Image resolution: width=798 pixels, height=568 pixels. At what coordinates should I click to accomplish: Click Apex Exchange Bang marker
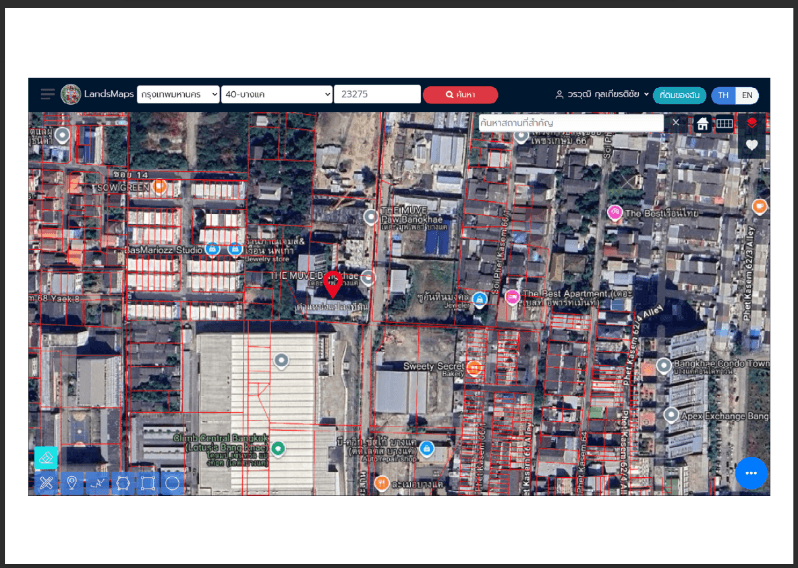[x=671, y=415]
